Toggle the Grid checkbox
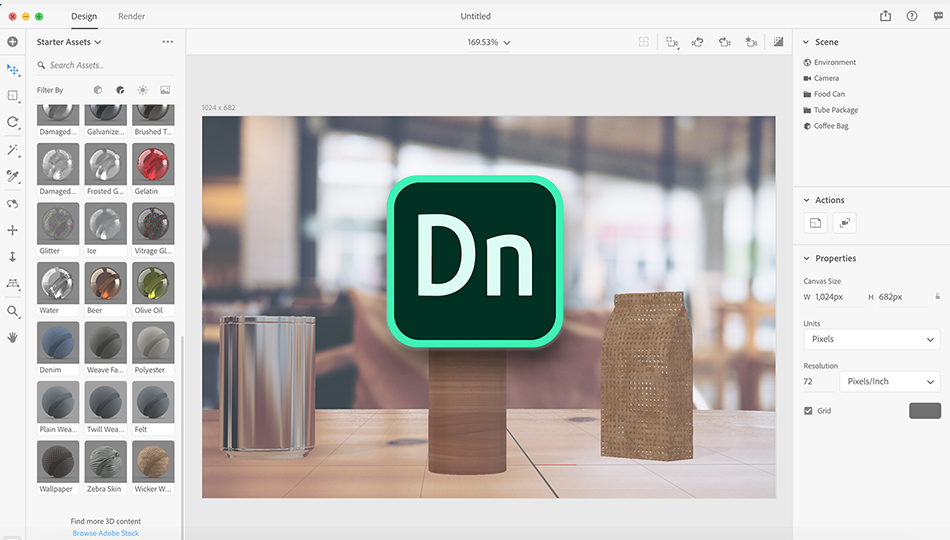Viewport: 950px width, 540px height. click(x=808, y=410)
